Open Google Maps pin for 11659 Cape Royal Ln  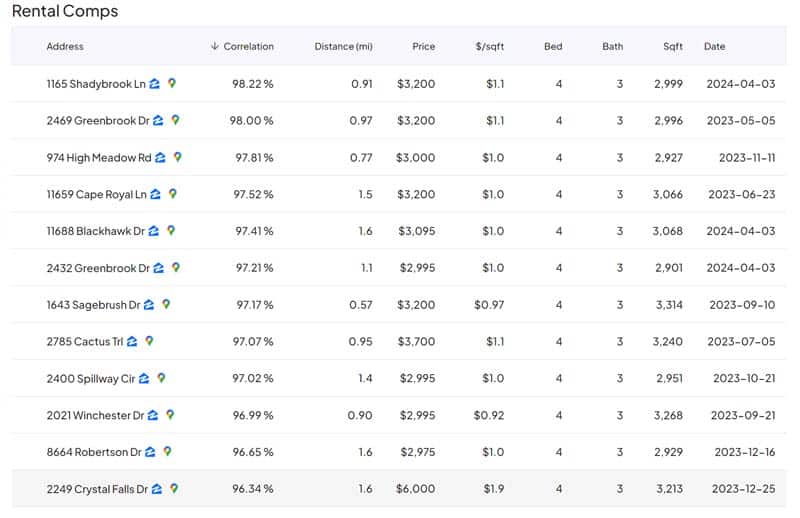tap(172, 194)
